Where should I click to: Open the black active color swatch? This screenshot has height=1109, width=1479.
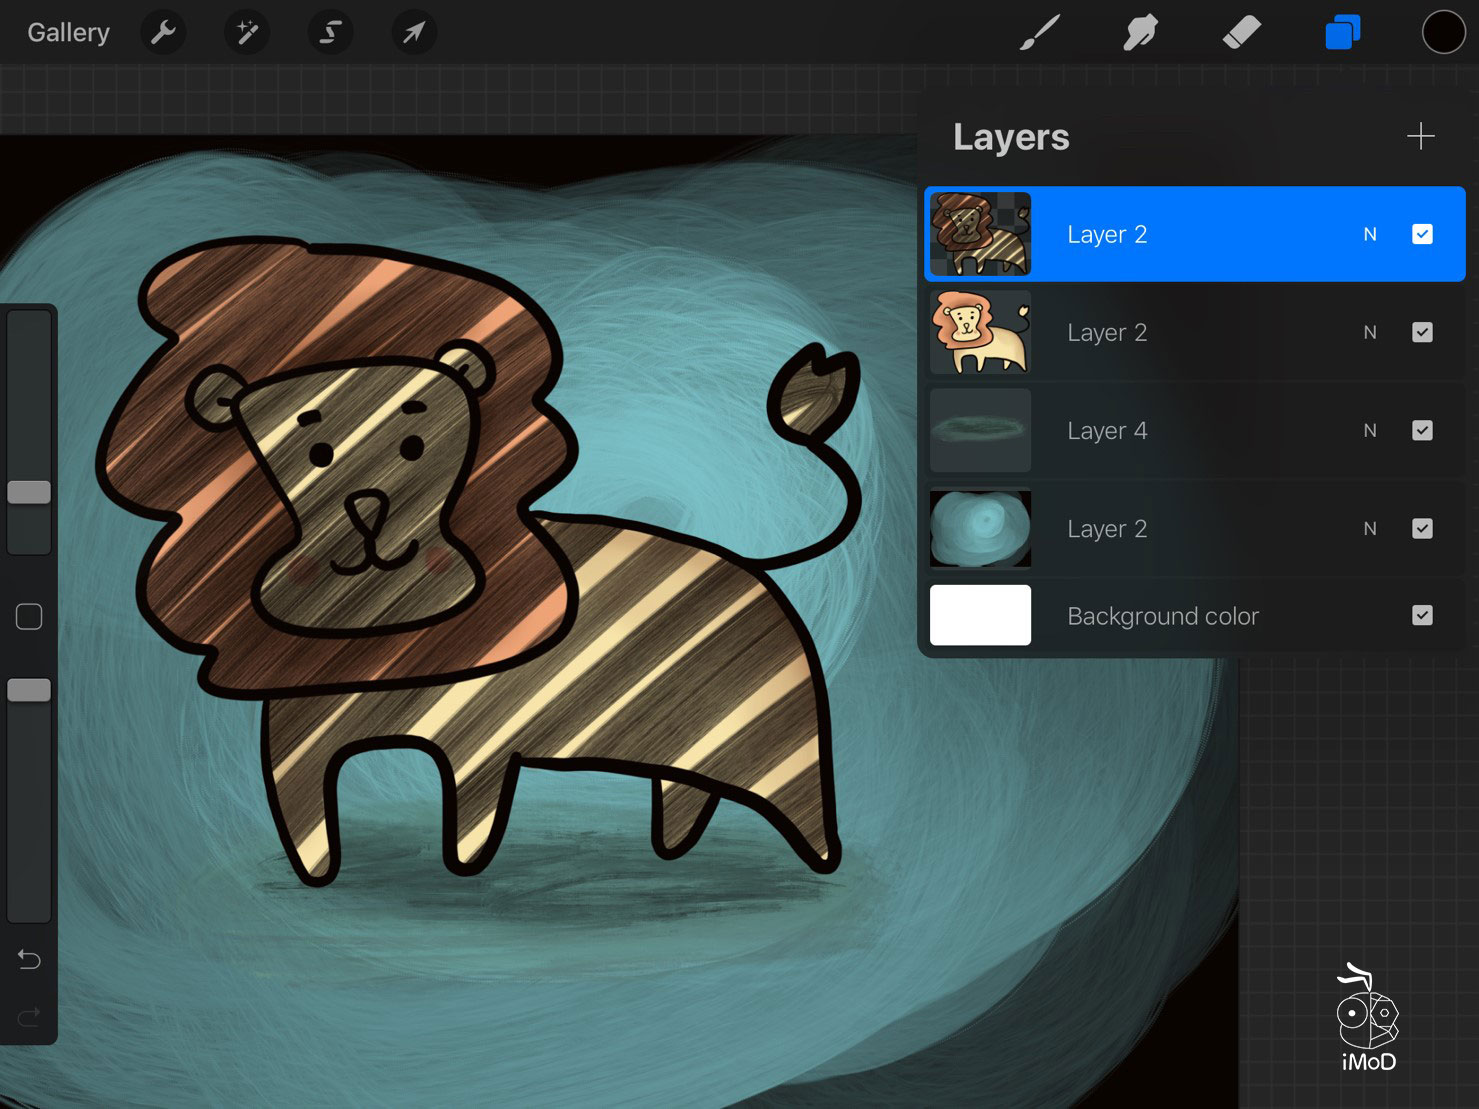pyautogui.click(x=1443, y=33)
